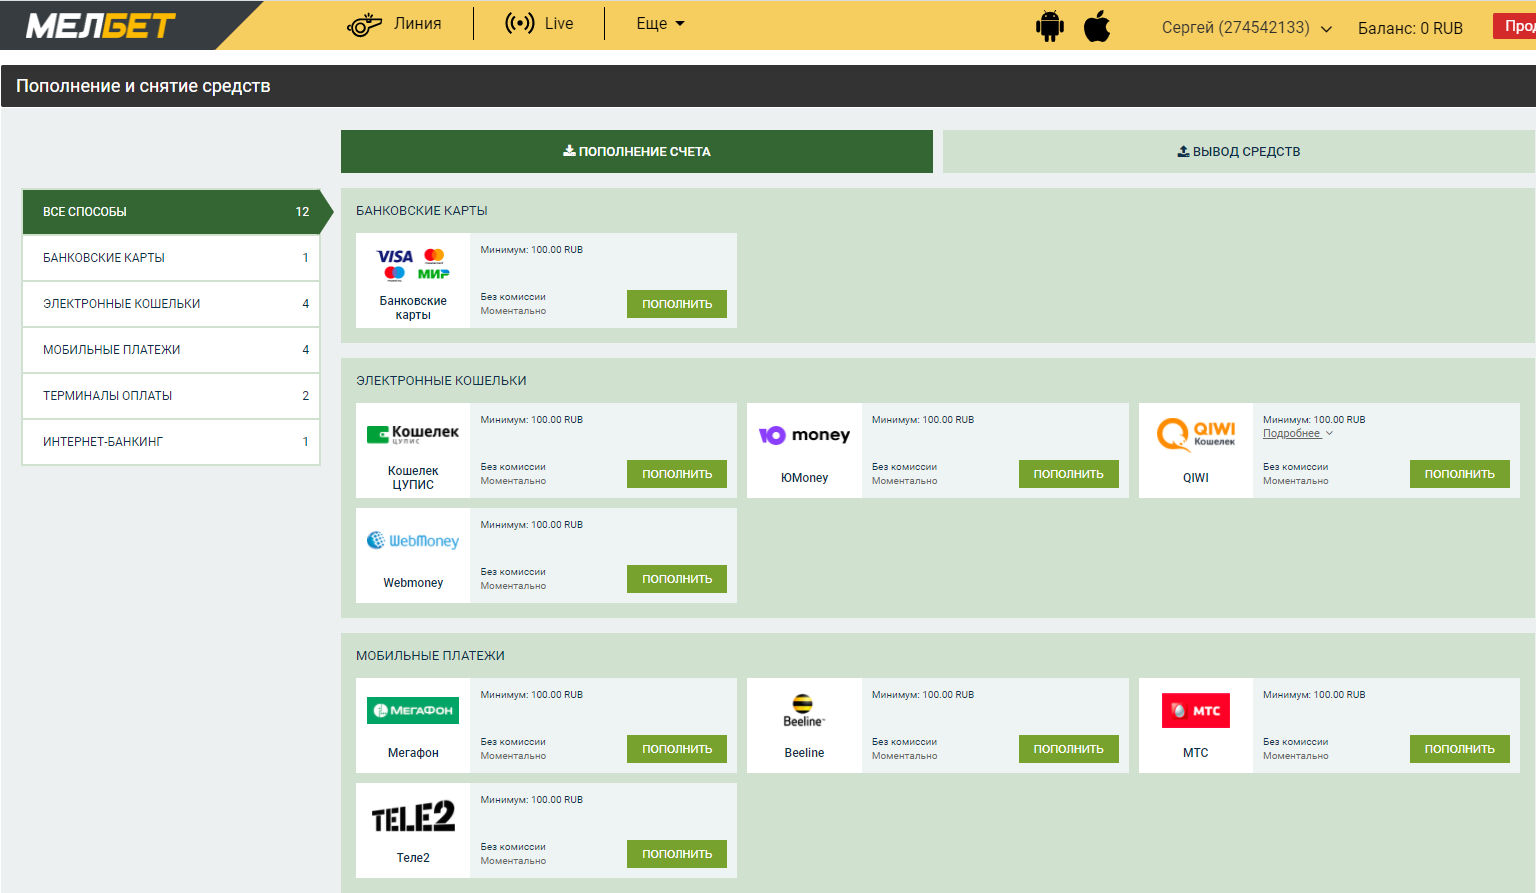Image resolution: width=1536 pixels, height=893 pixels.
Task: Click the Теле2 caption under the logo
Action: pyautogui.click(x=413, y=858)
